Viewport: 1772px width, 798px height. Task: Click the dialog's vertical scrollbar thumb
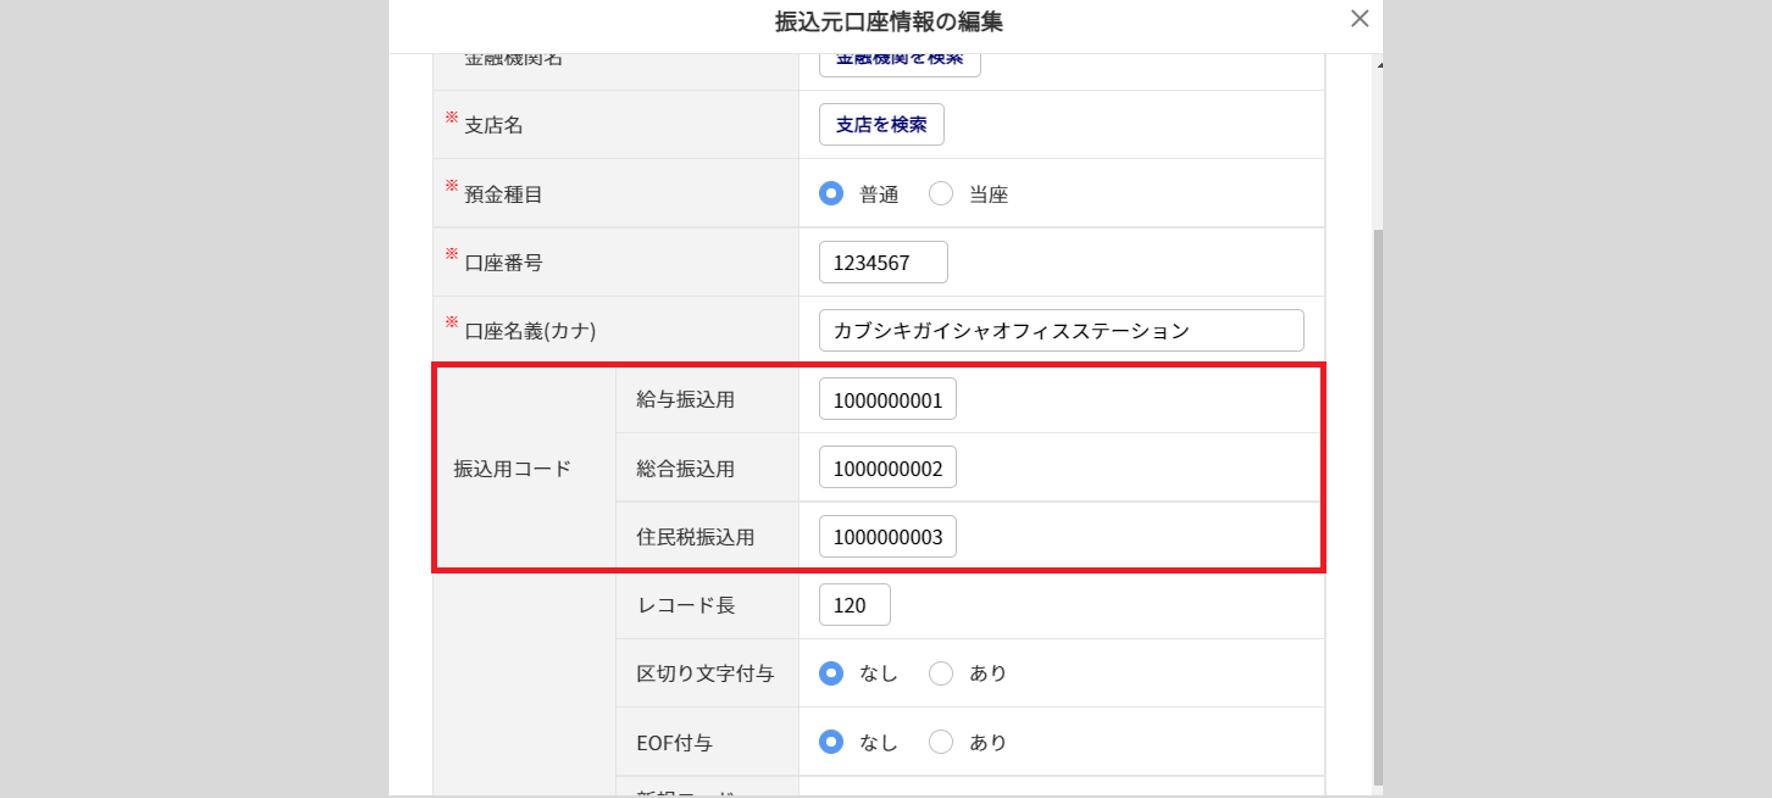tap(1378, 500)
